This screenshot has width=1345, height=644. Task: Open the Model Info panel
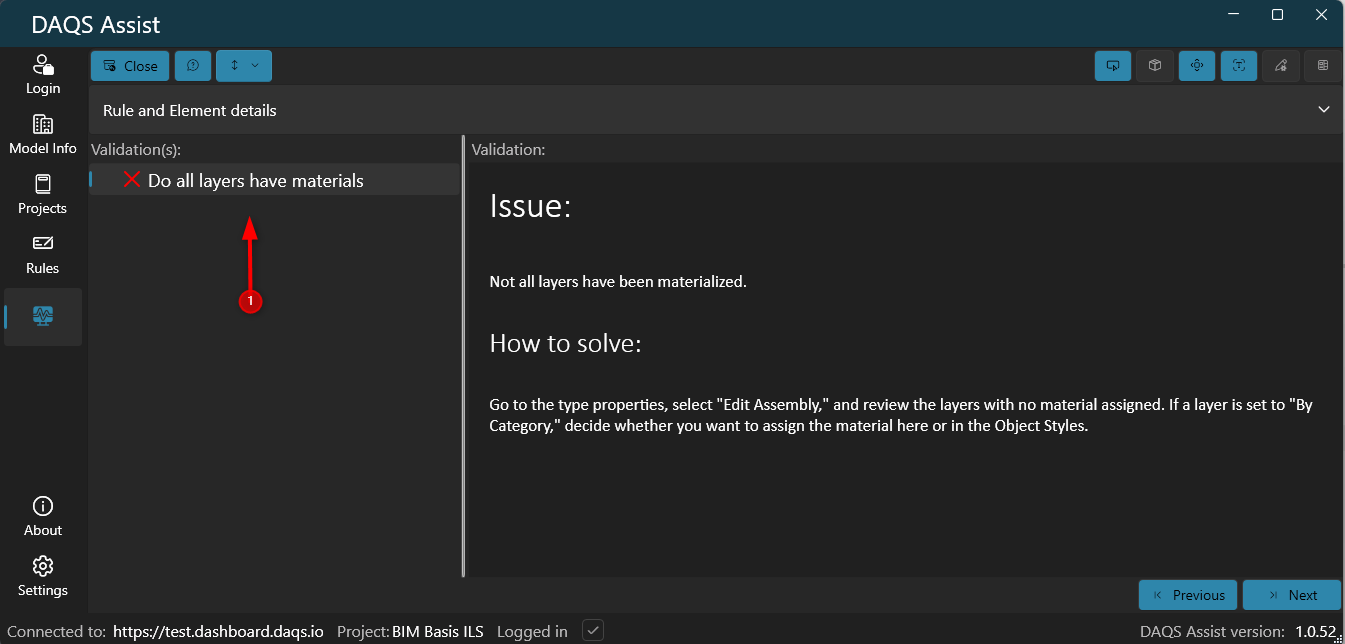point(42,133)
